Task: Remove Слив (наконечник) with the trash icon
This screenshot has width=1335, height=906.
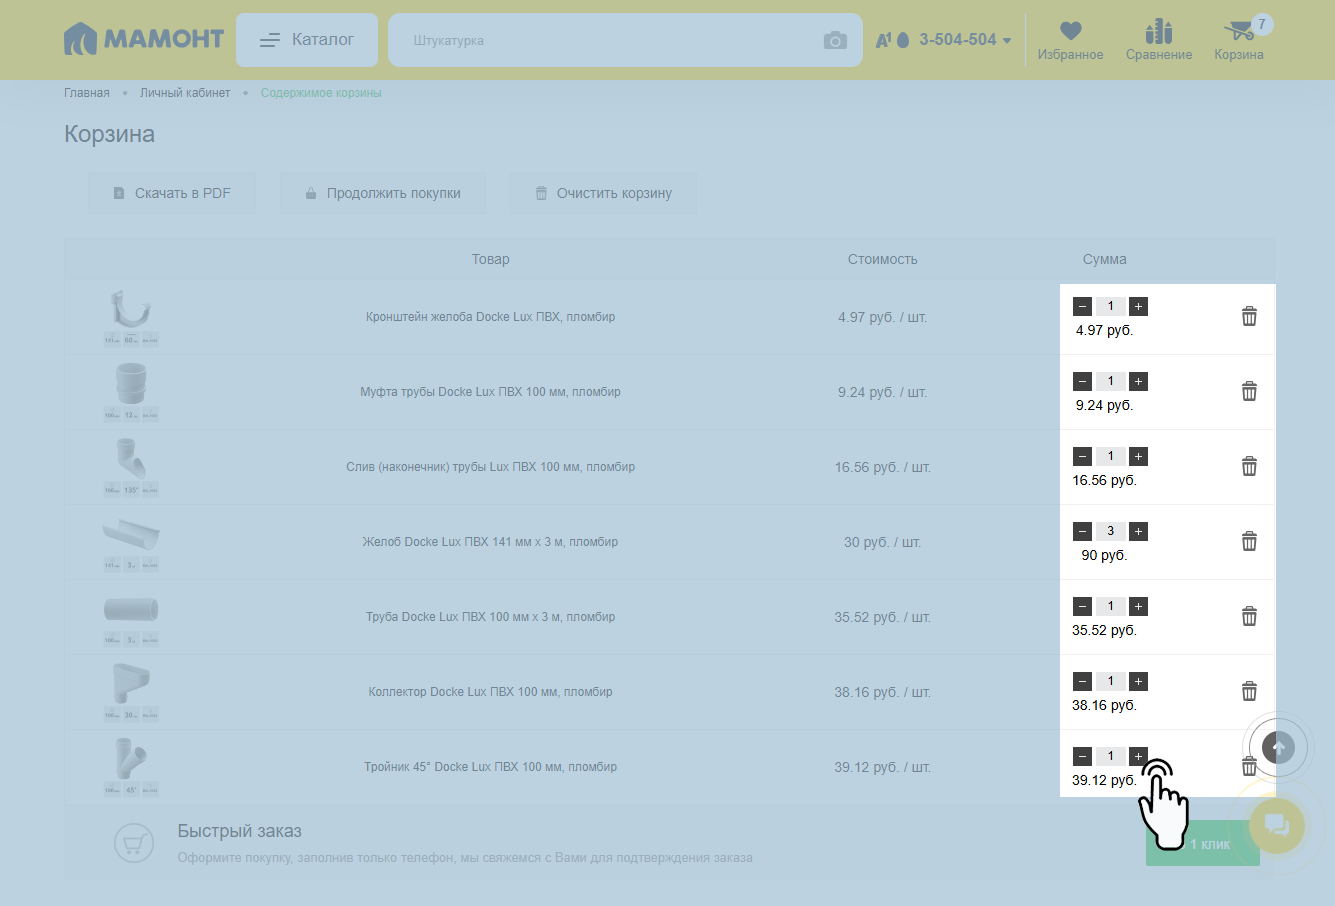Action: pos(1249,467)
